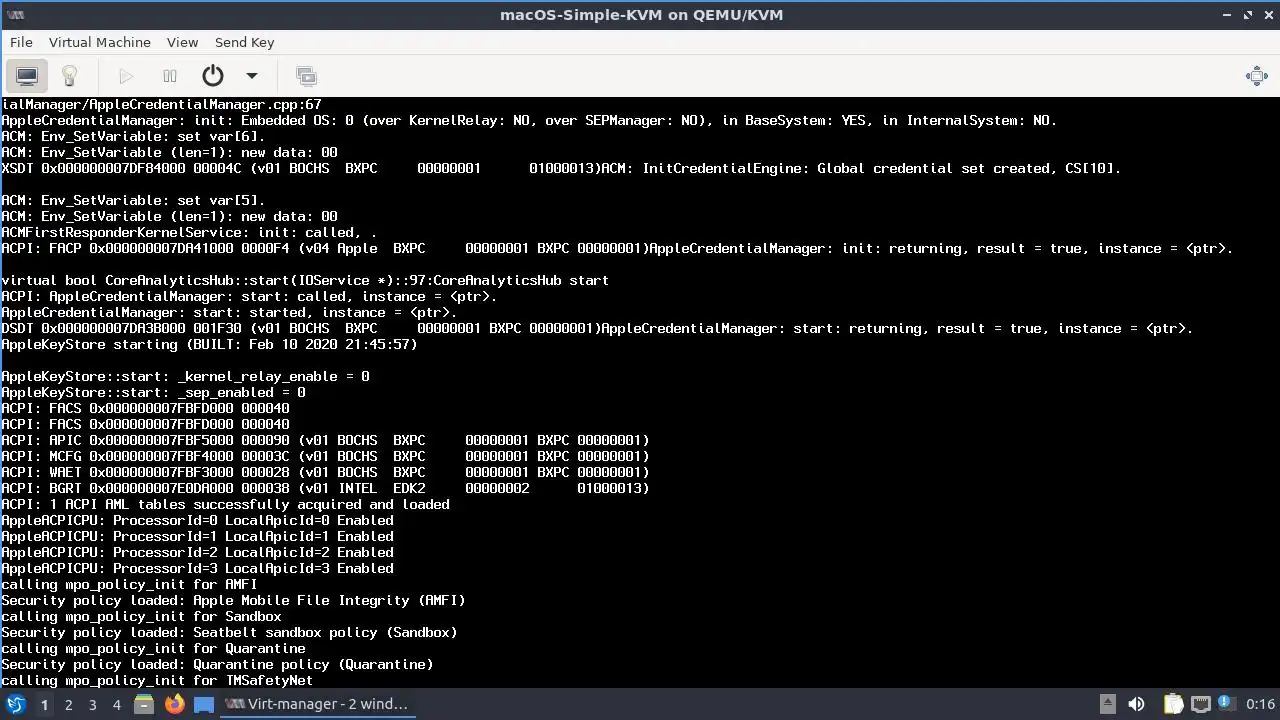Show the graphical console view
The image size is (1280, 720).
(27, 76)
